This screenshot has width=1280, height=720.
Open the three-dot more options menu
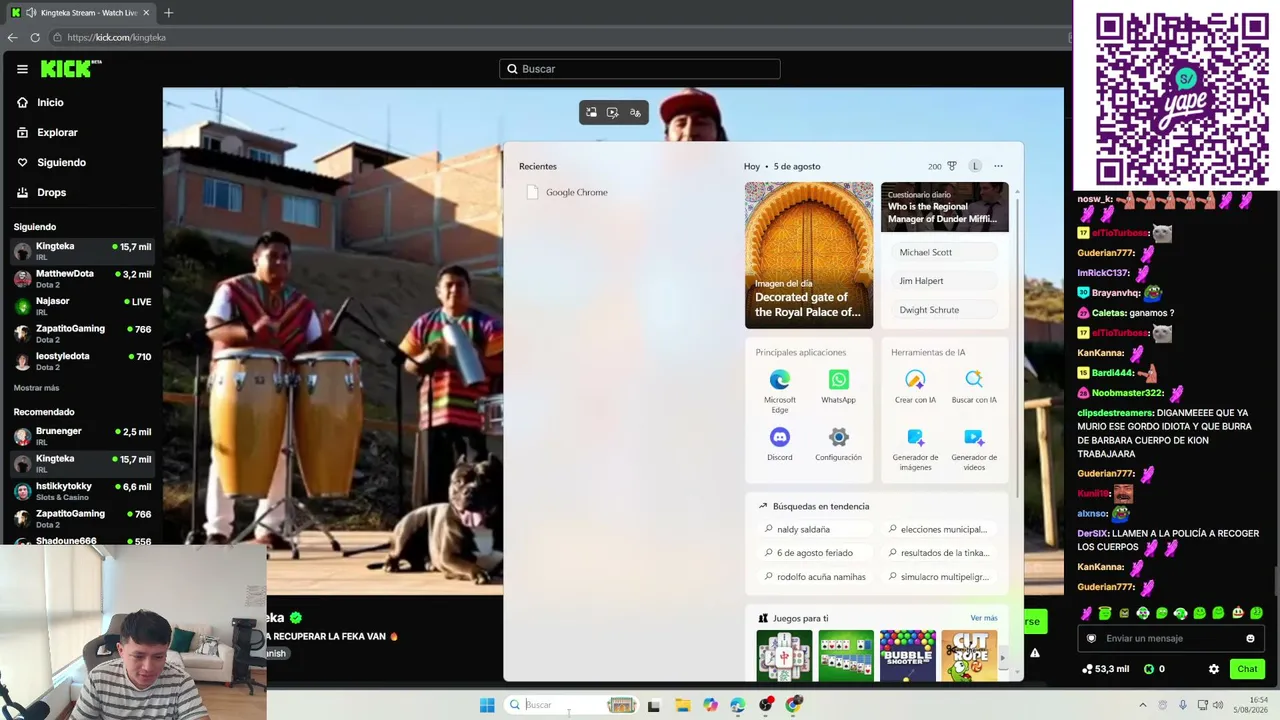998,166
